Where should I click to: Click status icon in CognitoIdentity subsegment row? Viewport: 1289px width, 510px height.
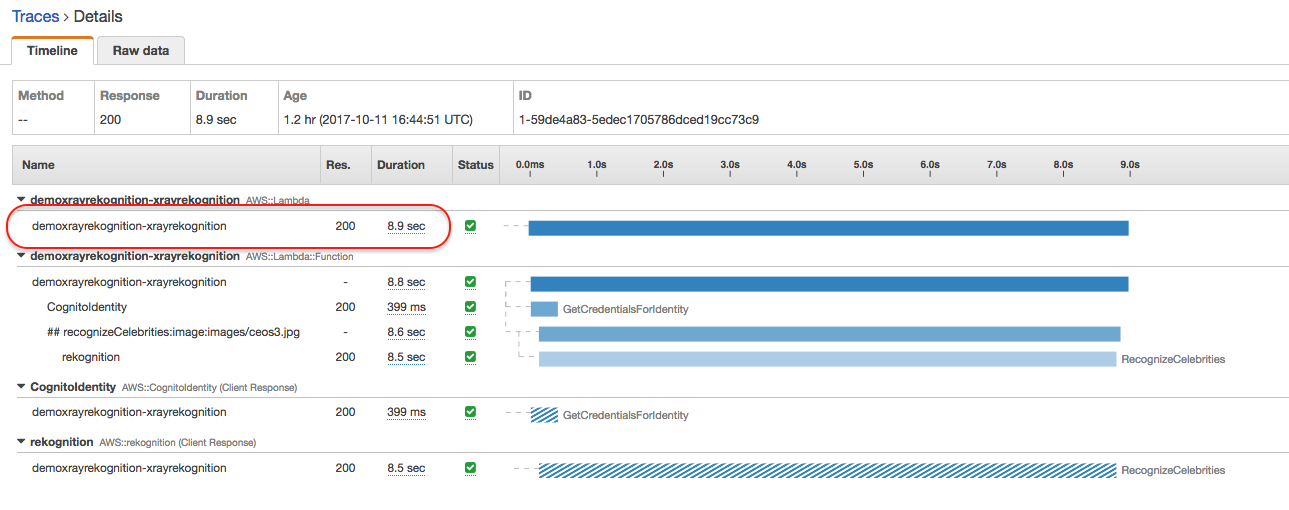tap(470, 307)
